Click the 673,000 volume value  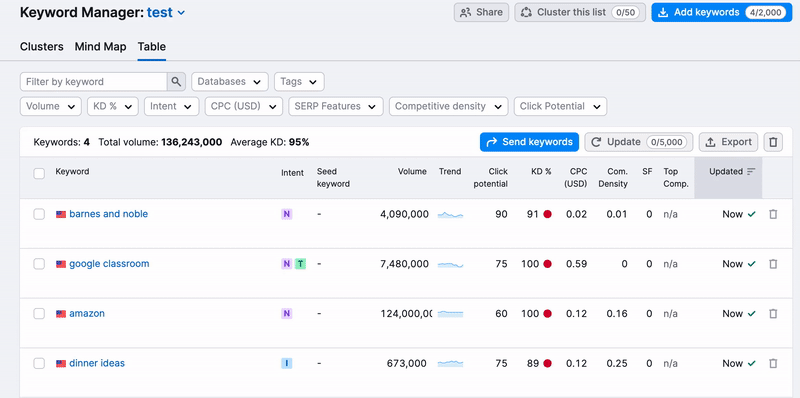[407, 363]
